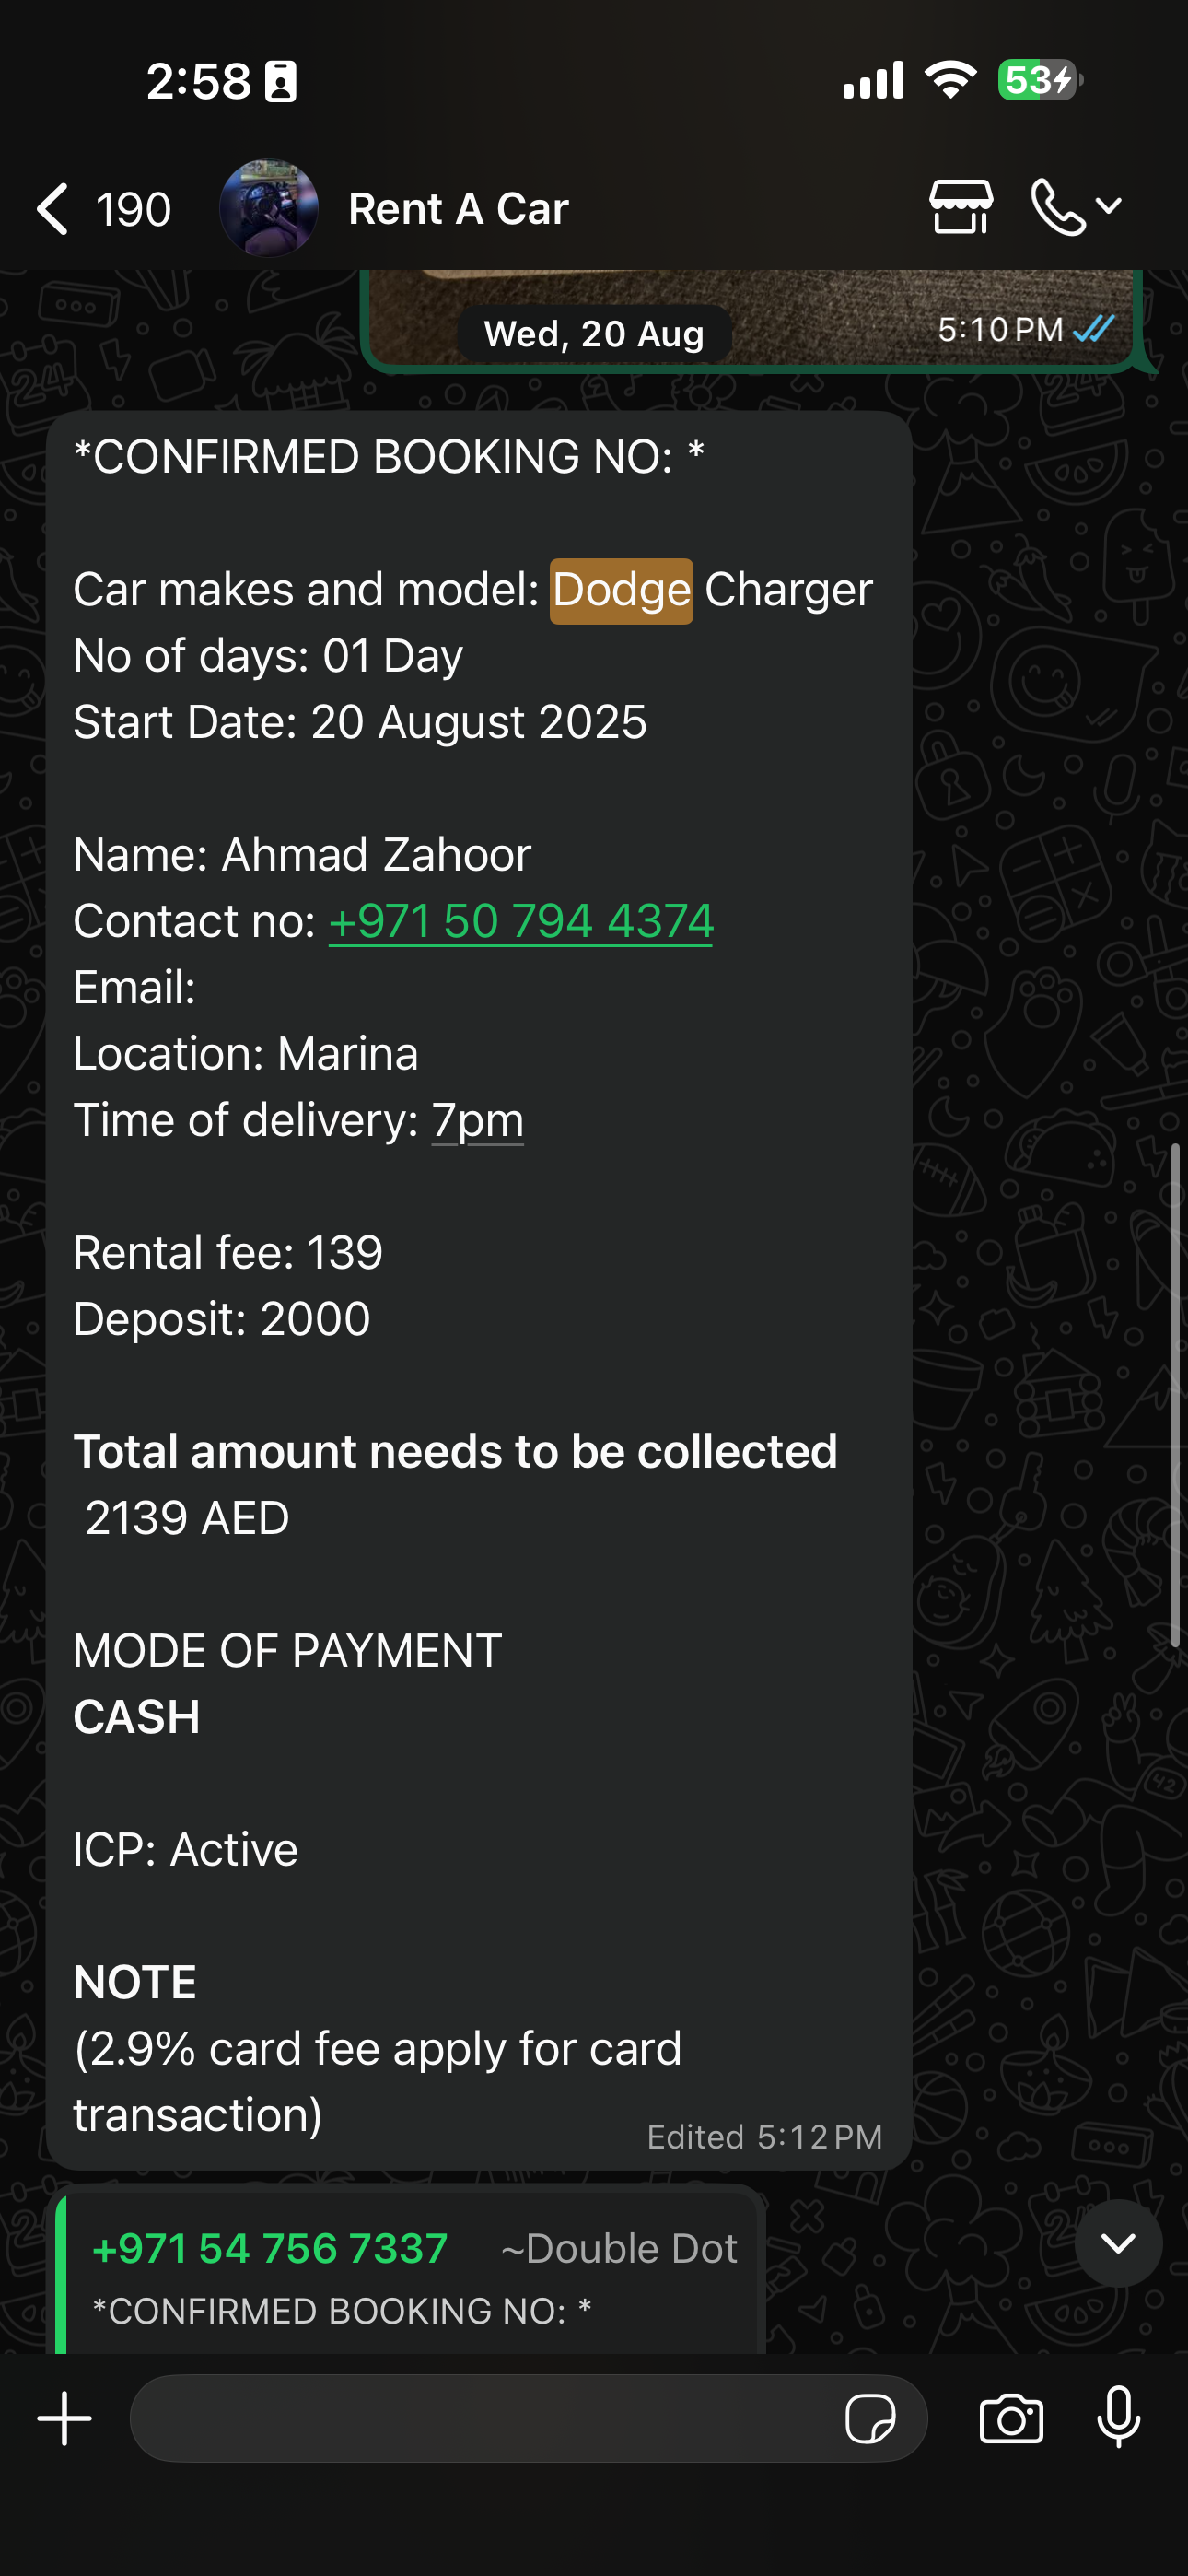1188x2576 pixels.
Task: Launch the camera from message bar
Action: (1011, 2419)
